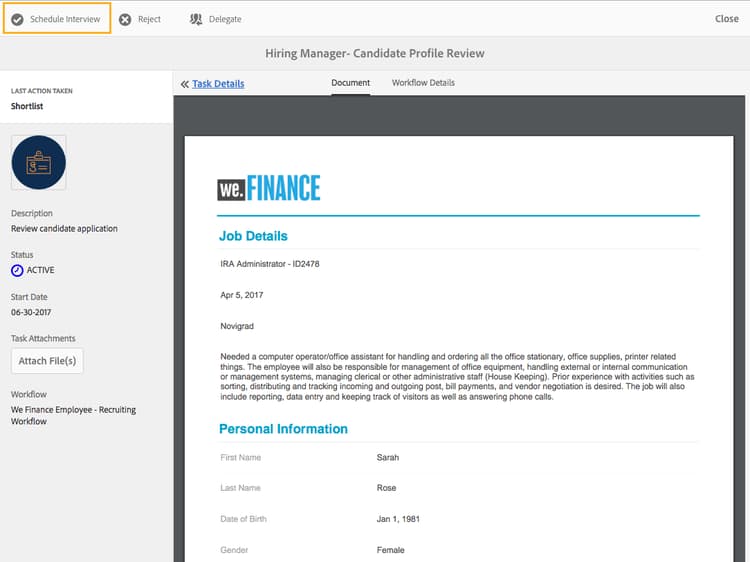Select the Novigrad location text
The width and height of the screenshot is (750, 562).
coord(237,326)
